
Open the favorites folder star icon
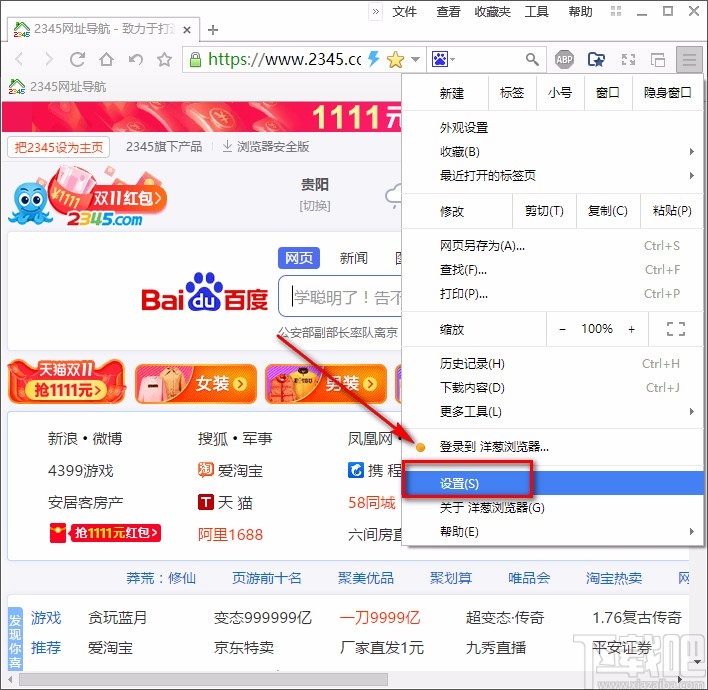(x=596, y=59)
